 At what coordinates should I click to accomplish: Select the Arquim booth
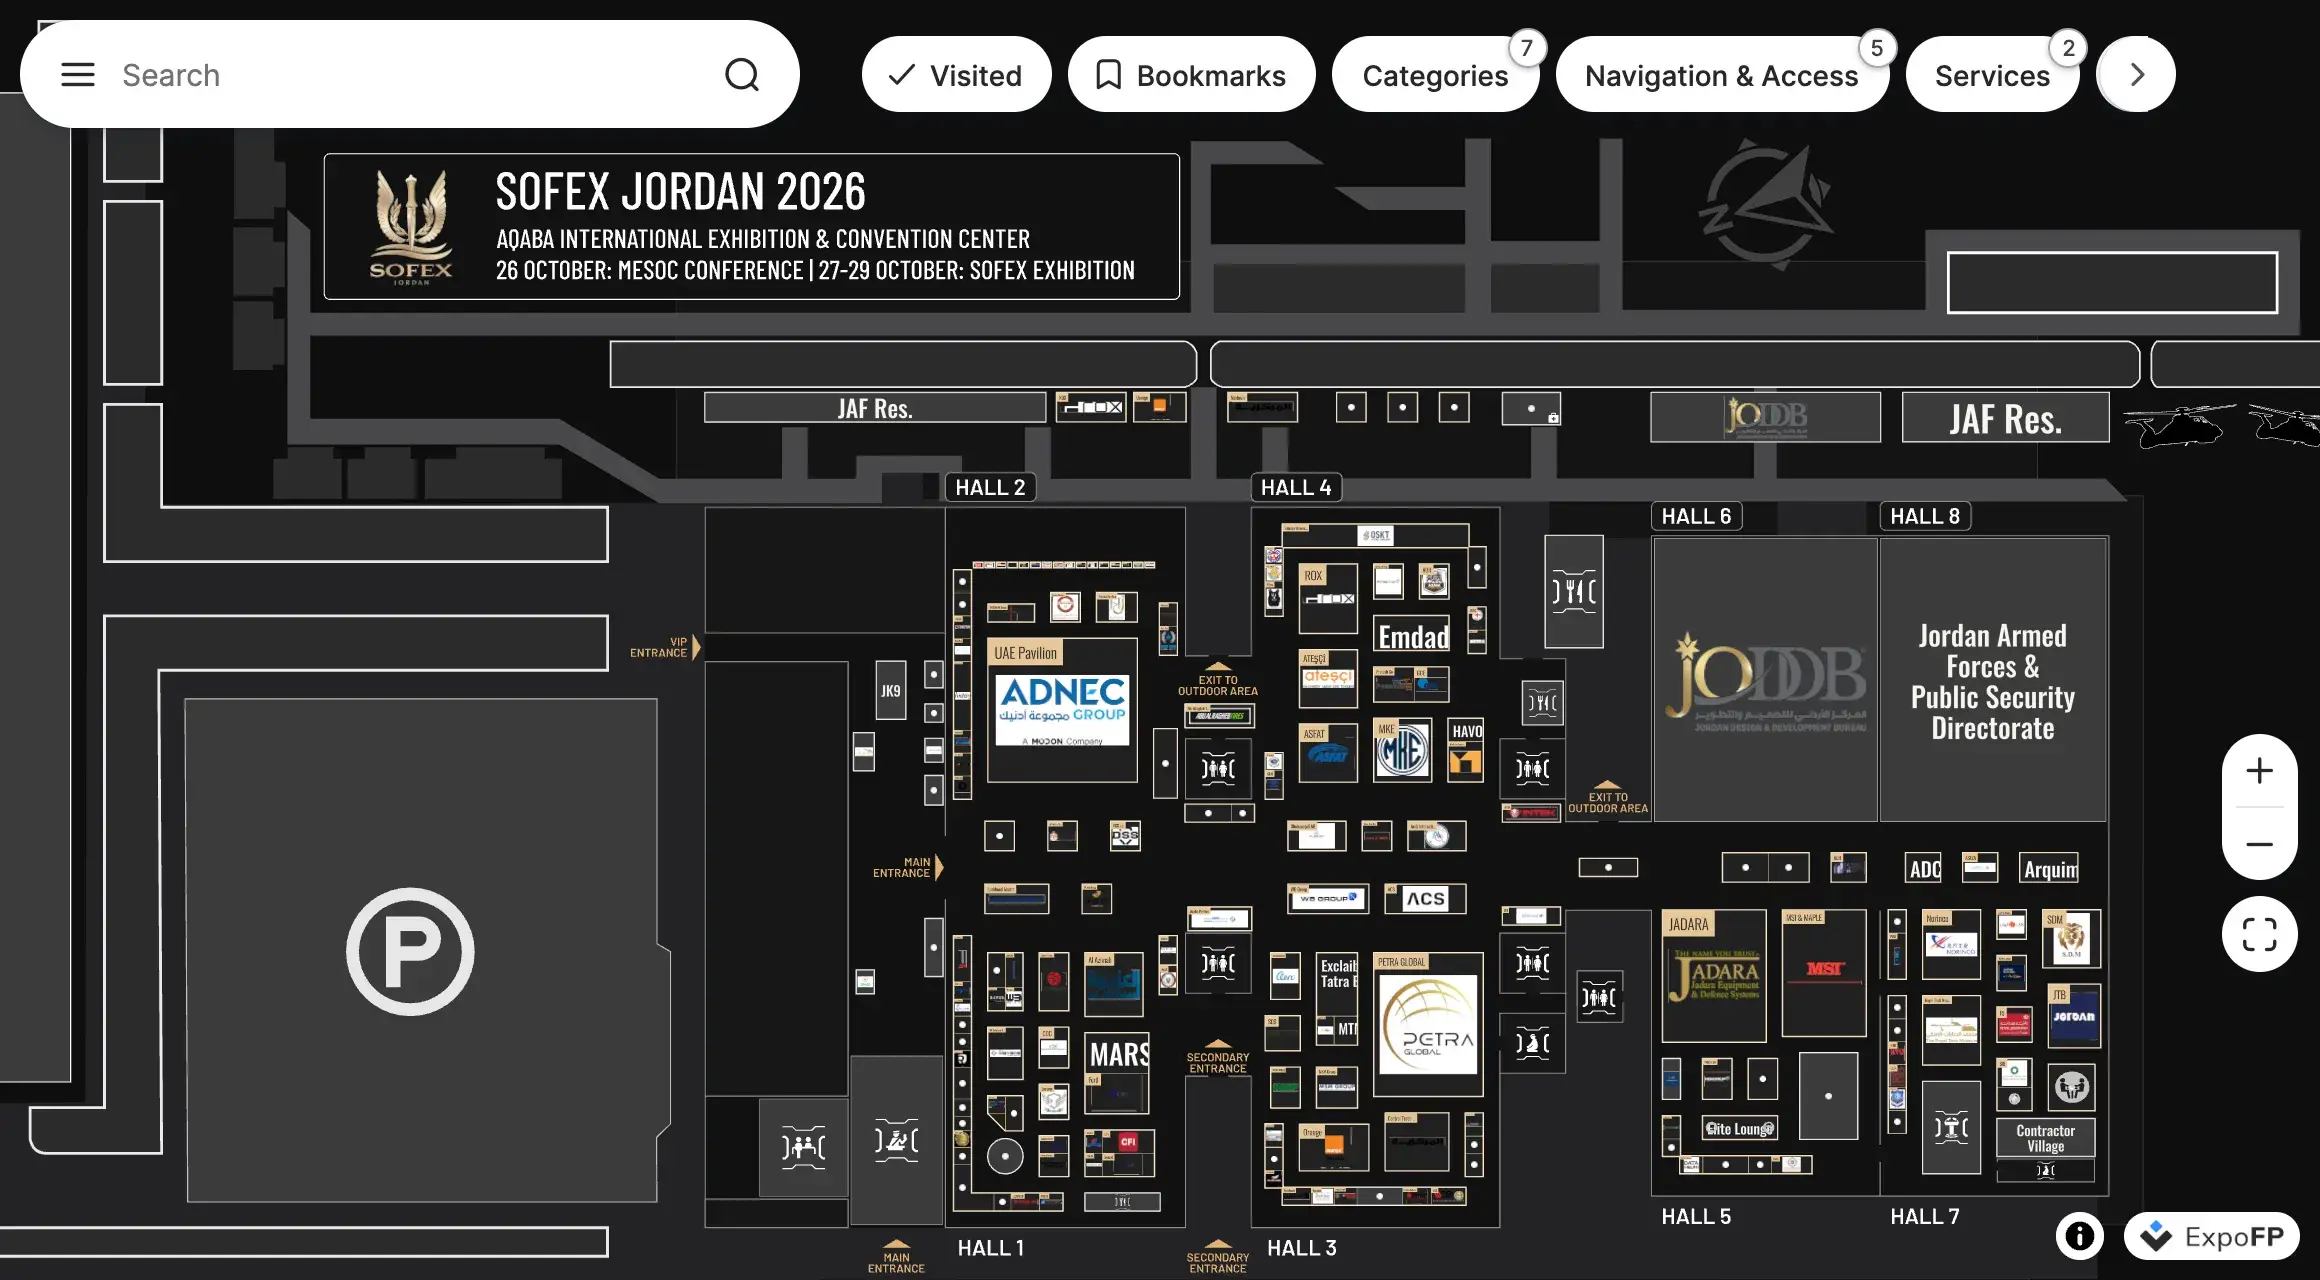[x=2049, y=868]
